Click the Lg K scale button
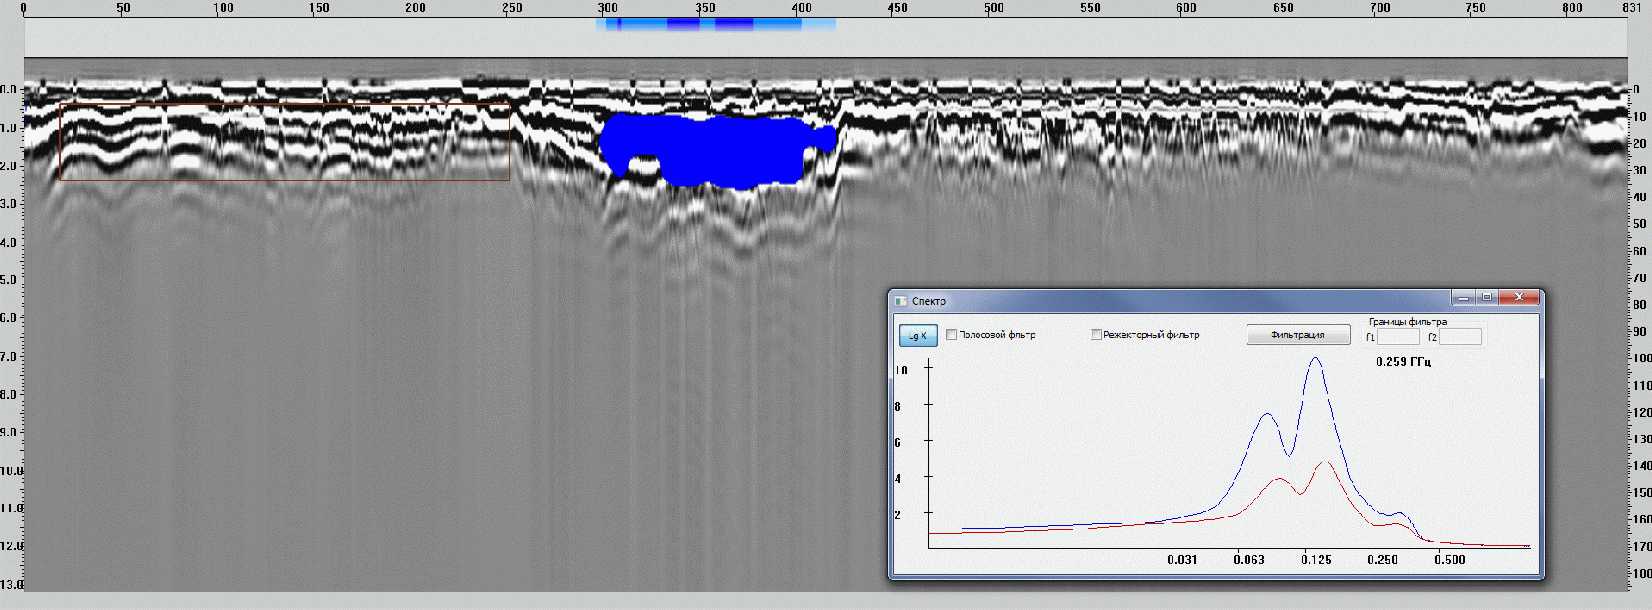The image size is (1652, 610). (x=918, y=336)
